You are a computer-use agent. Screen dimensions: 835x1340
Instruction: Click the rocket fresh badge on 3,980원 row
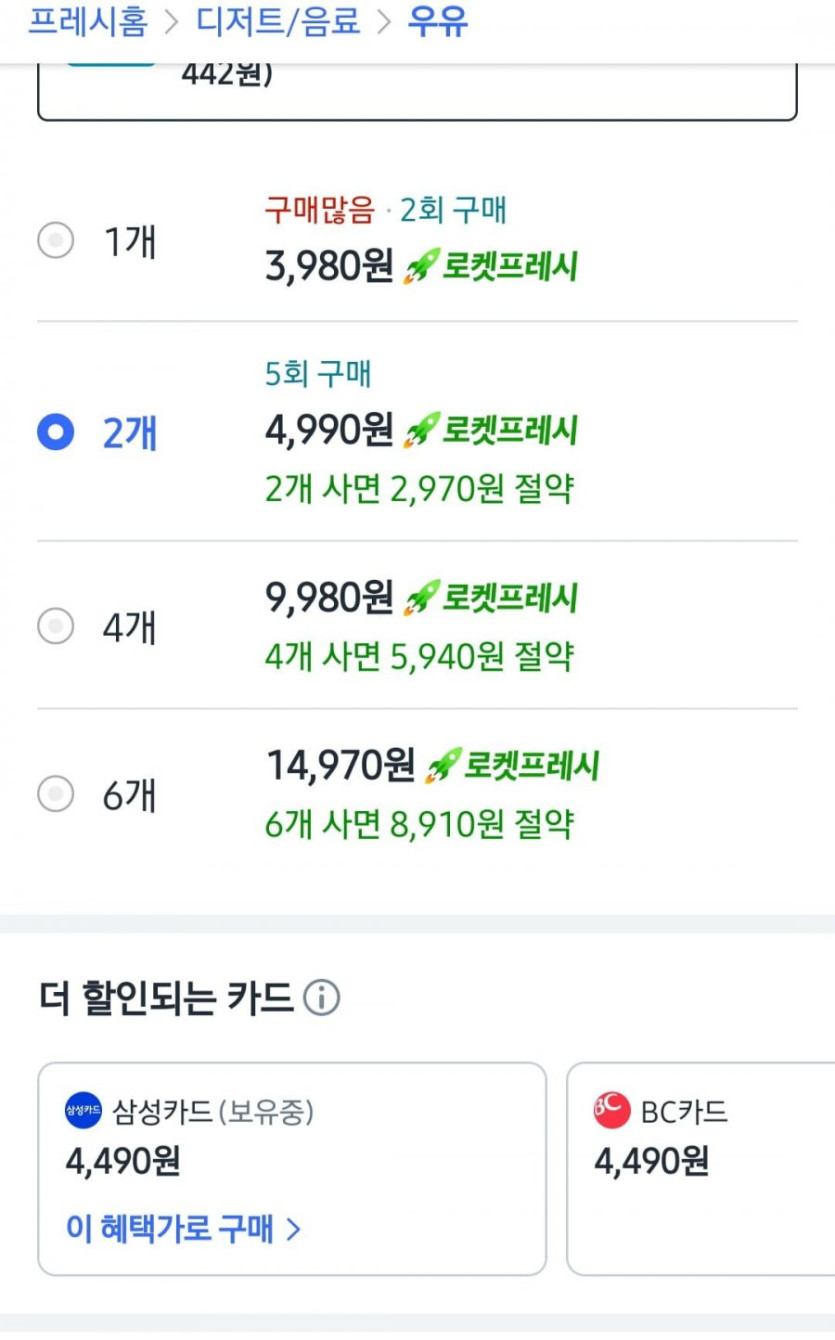491,268
